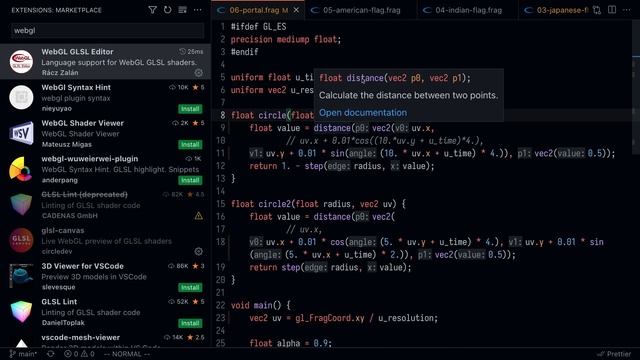Click the 'void main() {' code line
Image resolution: width=640 pixels, height=360 pixels.
[x=260, y=305]
